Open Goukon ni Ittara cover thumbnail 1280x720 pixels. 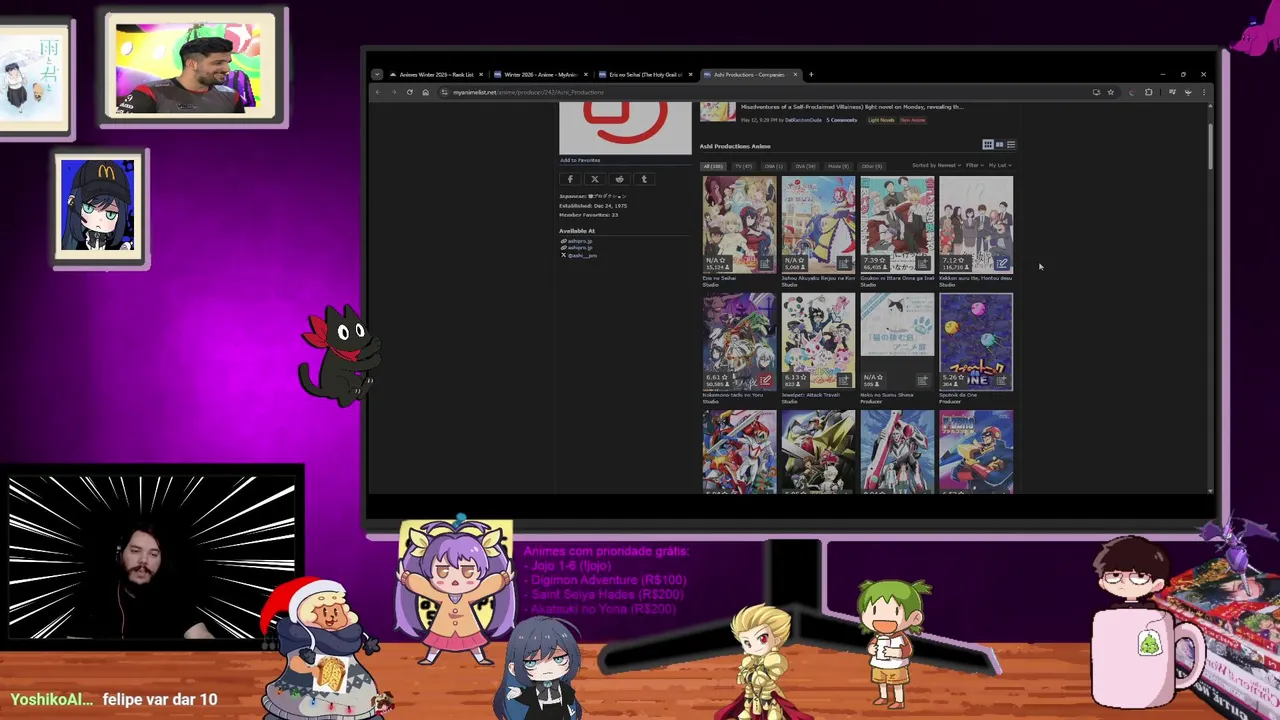coord(897,225)
